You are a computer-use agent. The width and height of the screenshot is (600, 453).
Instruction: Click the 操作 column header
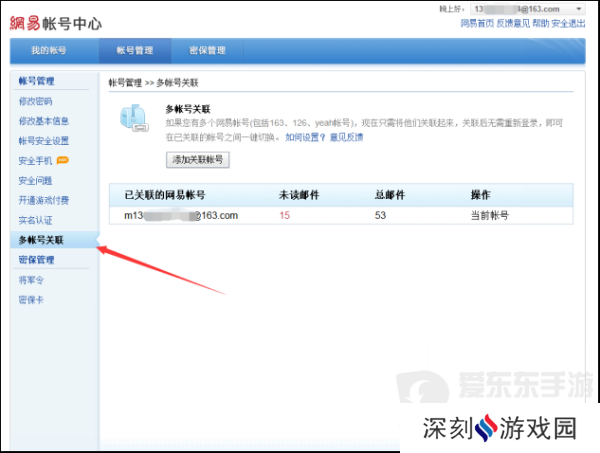tap(480, 195)
